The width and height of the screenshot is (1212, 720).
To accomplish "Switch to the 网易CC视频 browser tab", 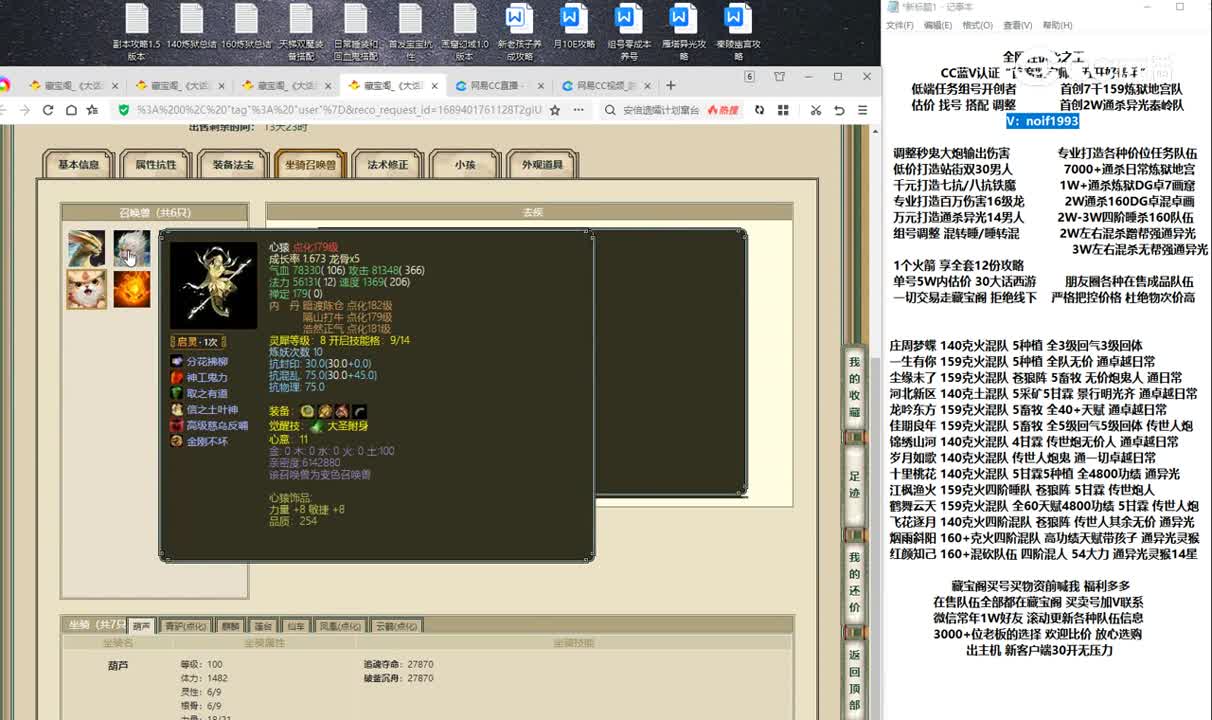I will point(606,86).
